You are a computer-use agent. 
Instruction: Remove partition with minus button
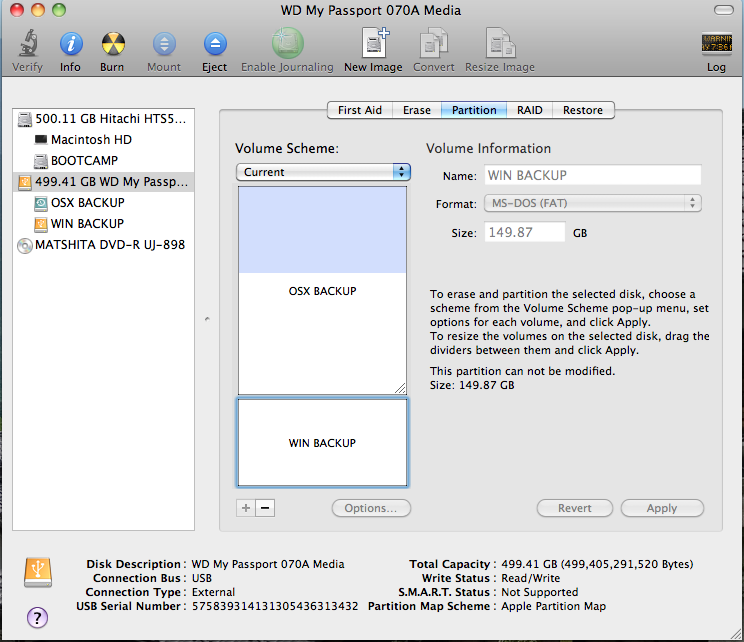pyautogui.click(x=265, y=508)
